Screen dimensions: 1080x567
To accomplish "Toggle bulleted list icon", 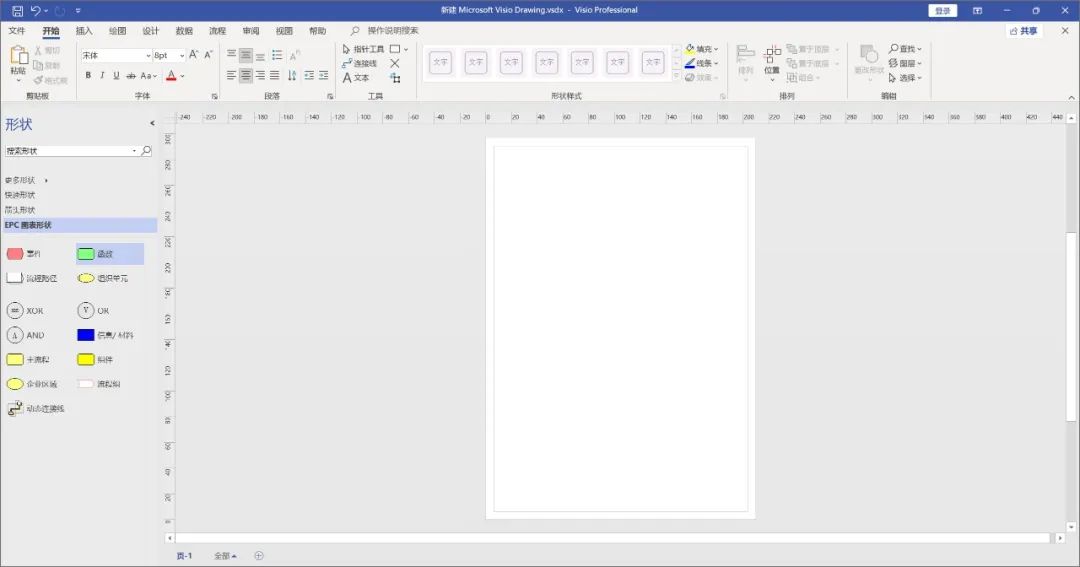I will 277,55.
